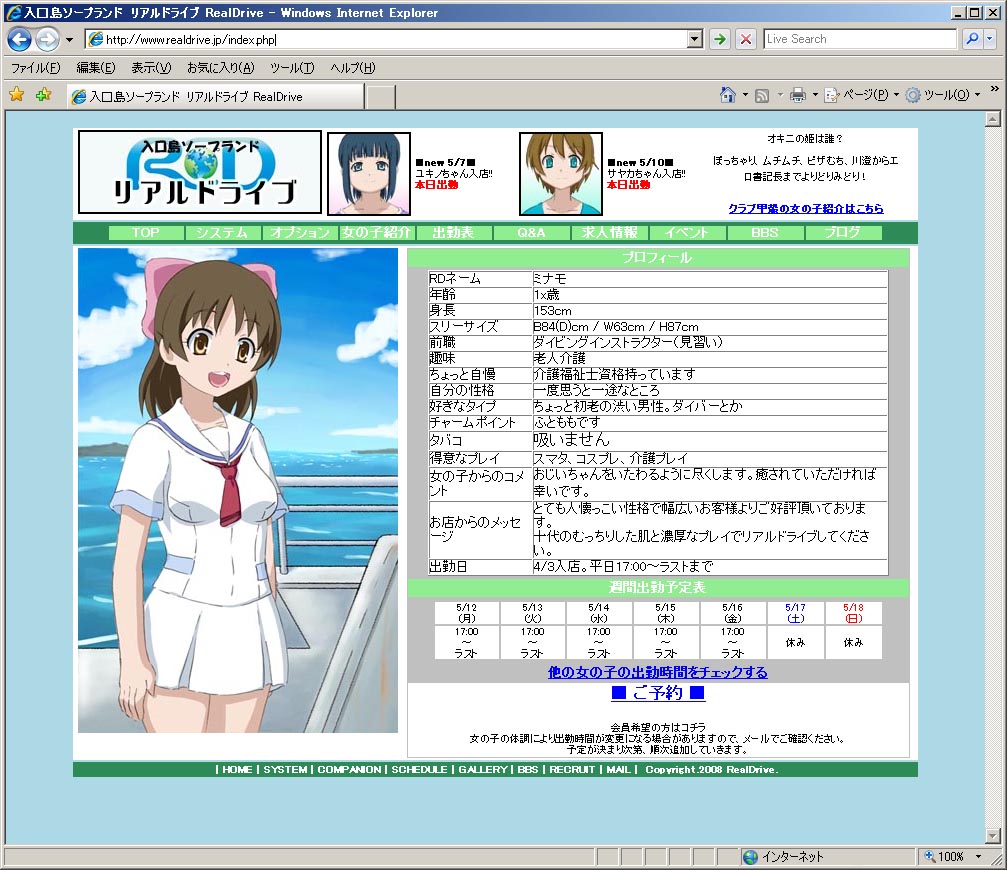Click the リアルドライブ site logo banner
This screenshot has height=870, width=1007.
tap(200, 172)
